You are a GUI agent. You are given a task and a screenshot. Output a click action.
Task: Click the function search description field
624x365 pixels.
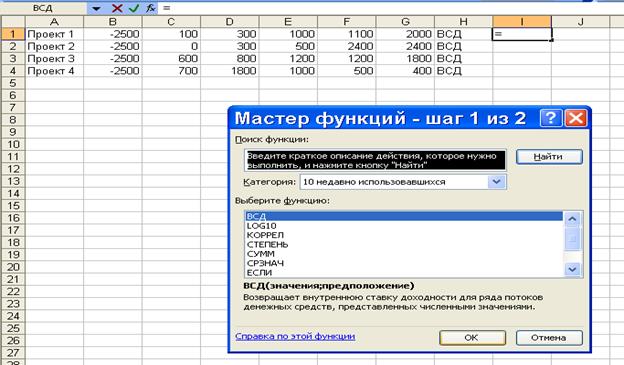tap(375, 160)
